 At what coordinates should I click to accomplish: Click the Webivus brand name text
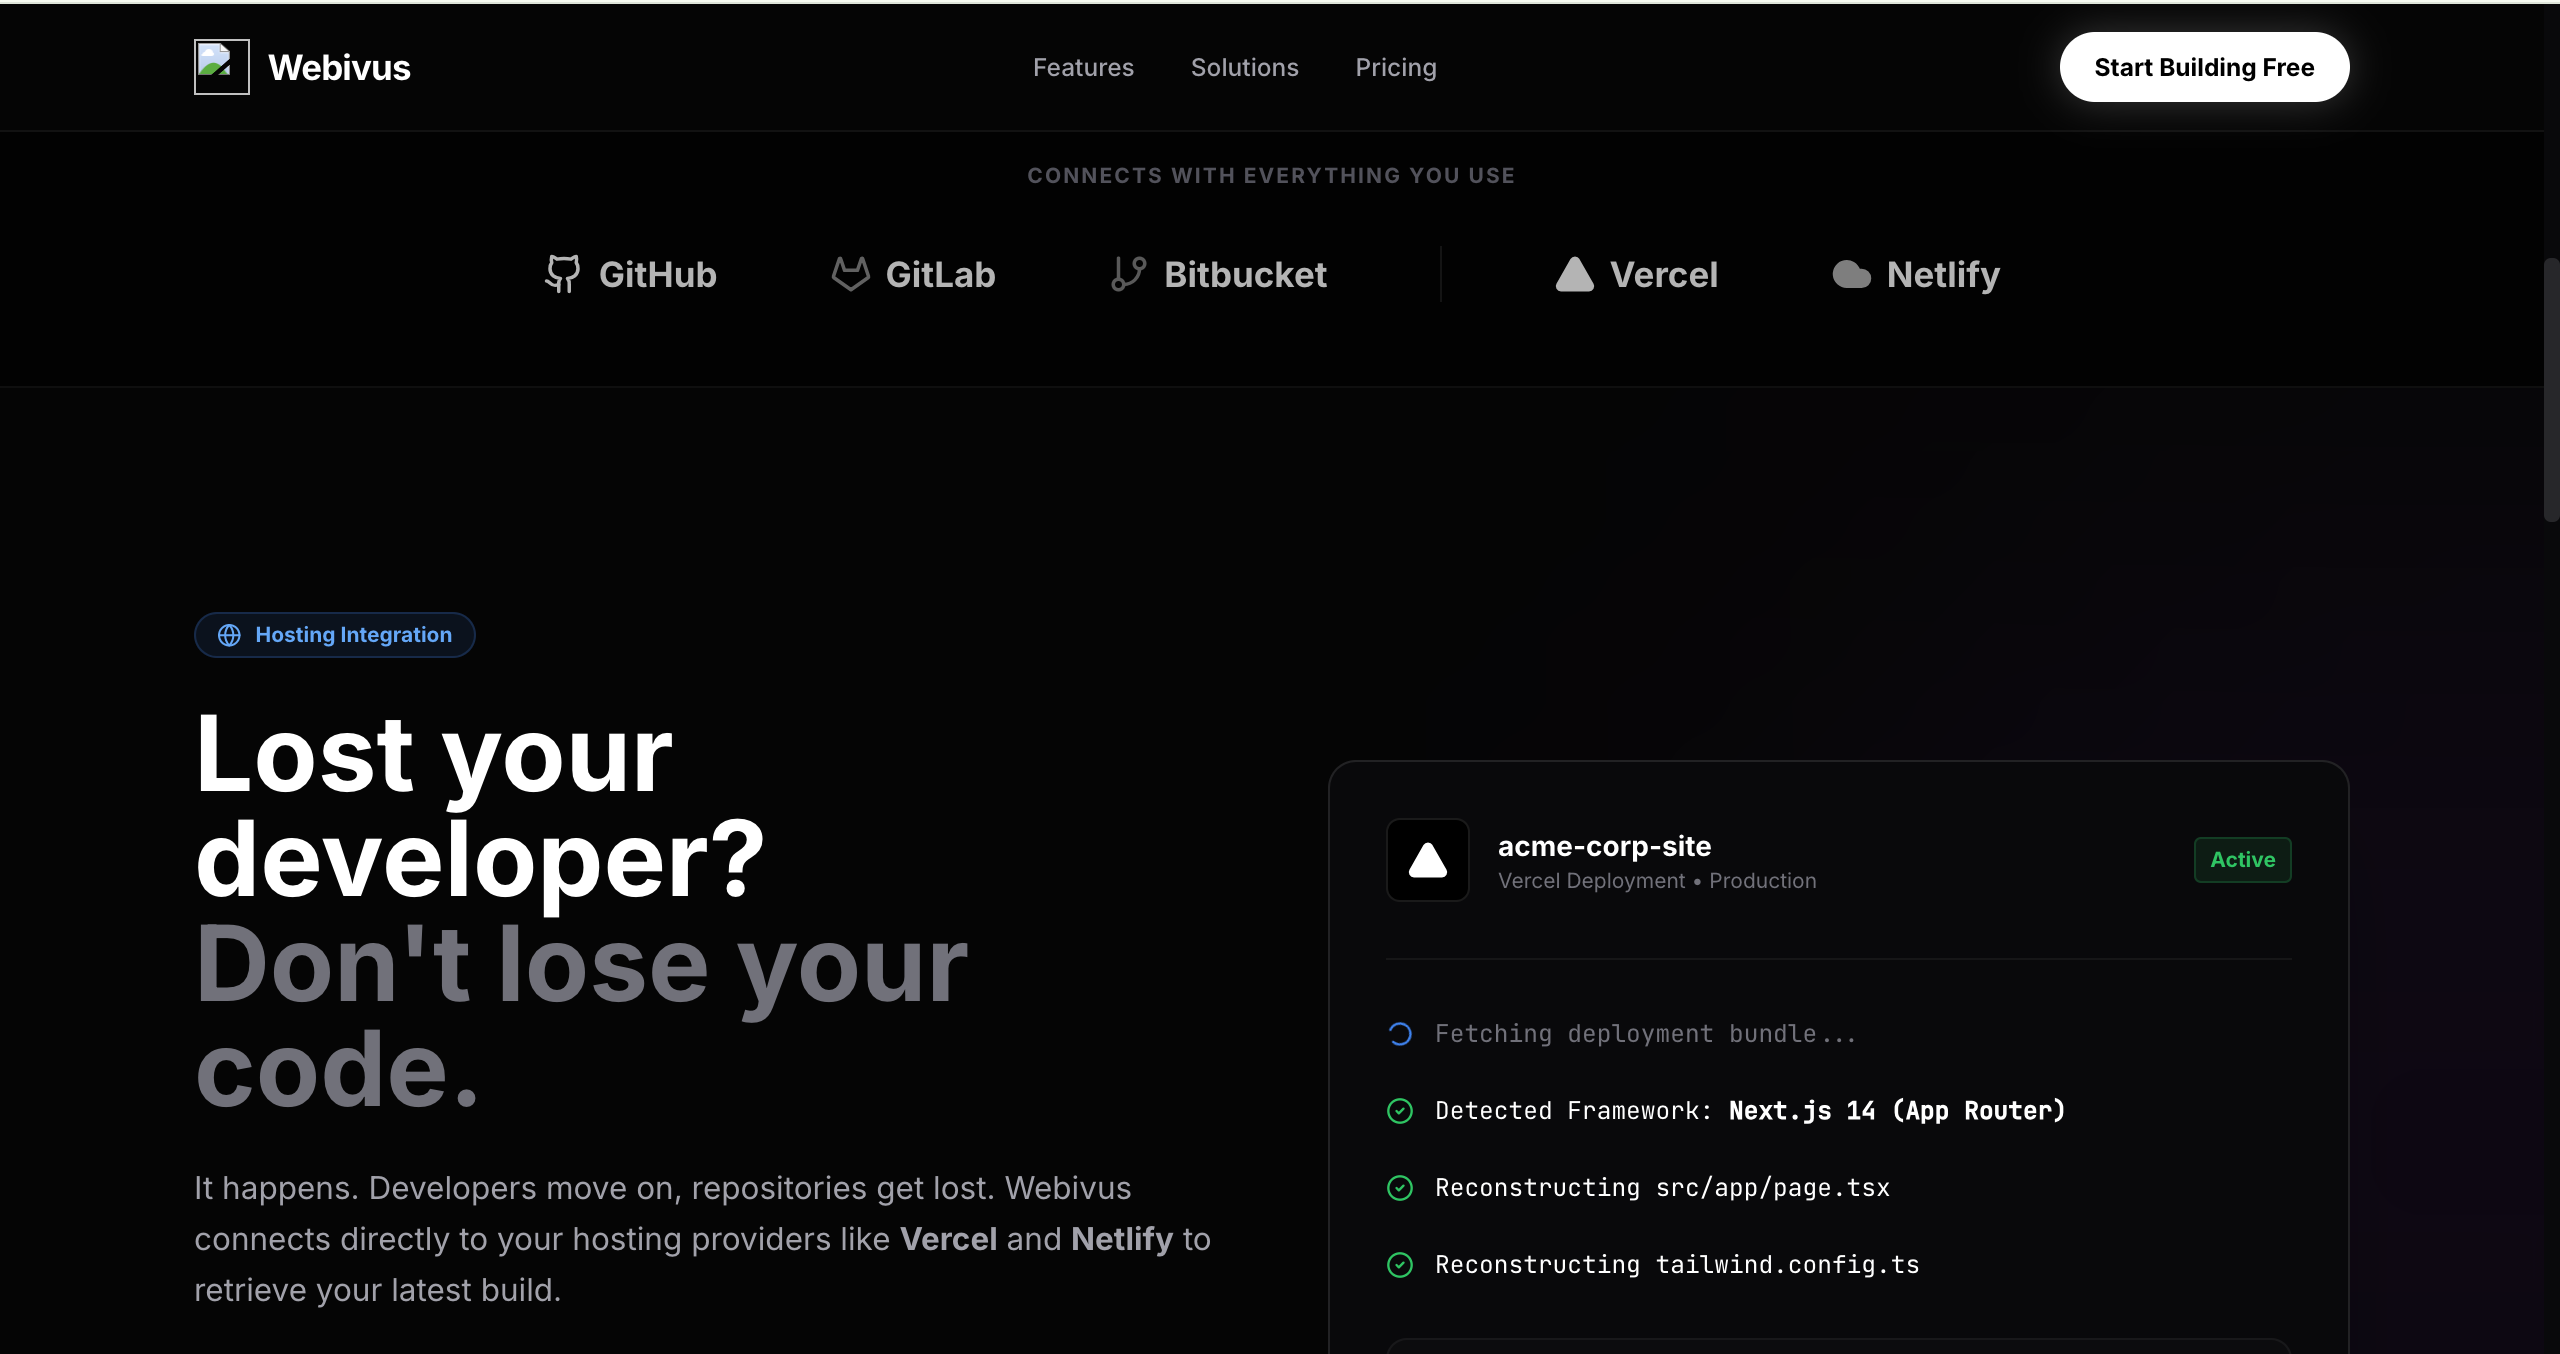point(339,67)
